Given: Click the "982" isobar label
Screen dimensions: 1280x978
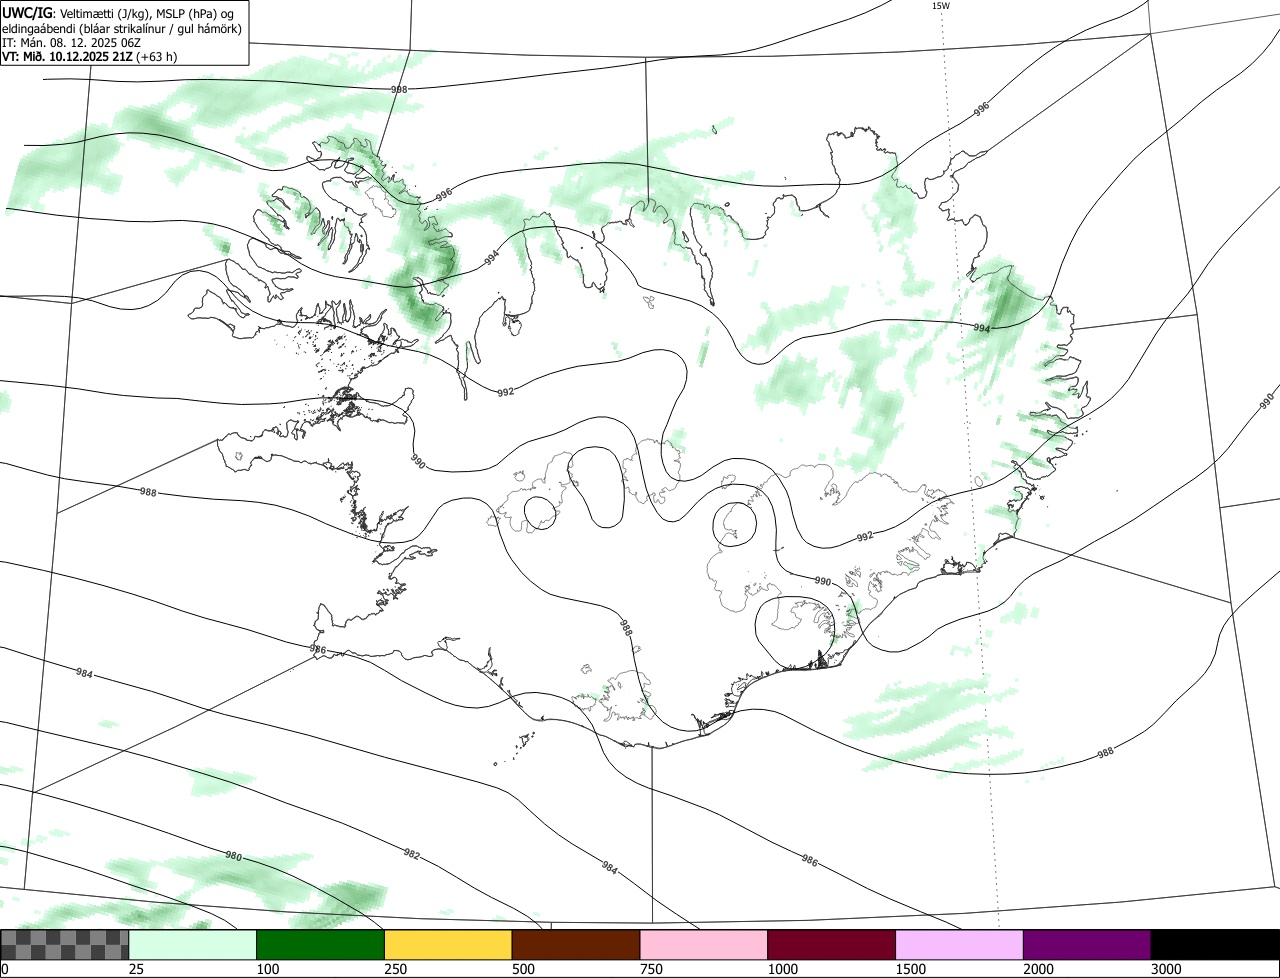Looking at the screenshot, I should 411,855.
